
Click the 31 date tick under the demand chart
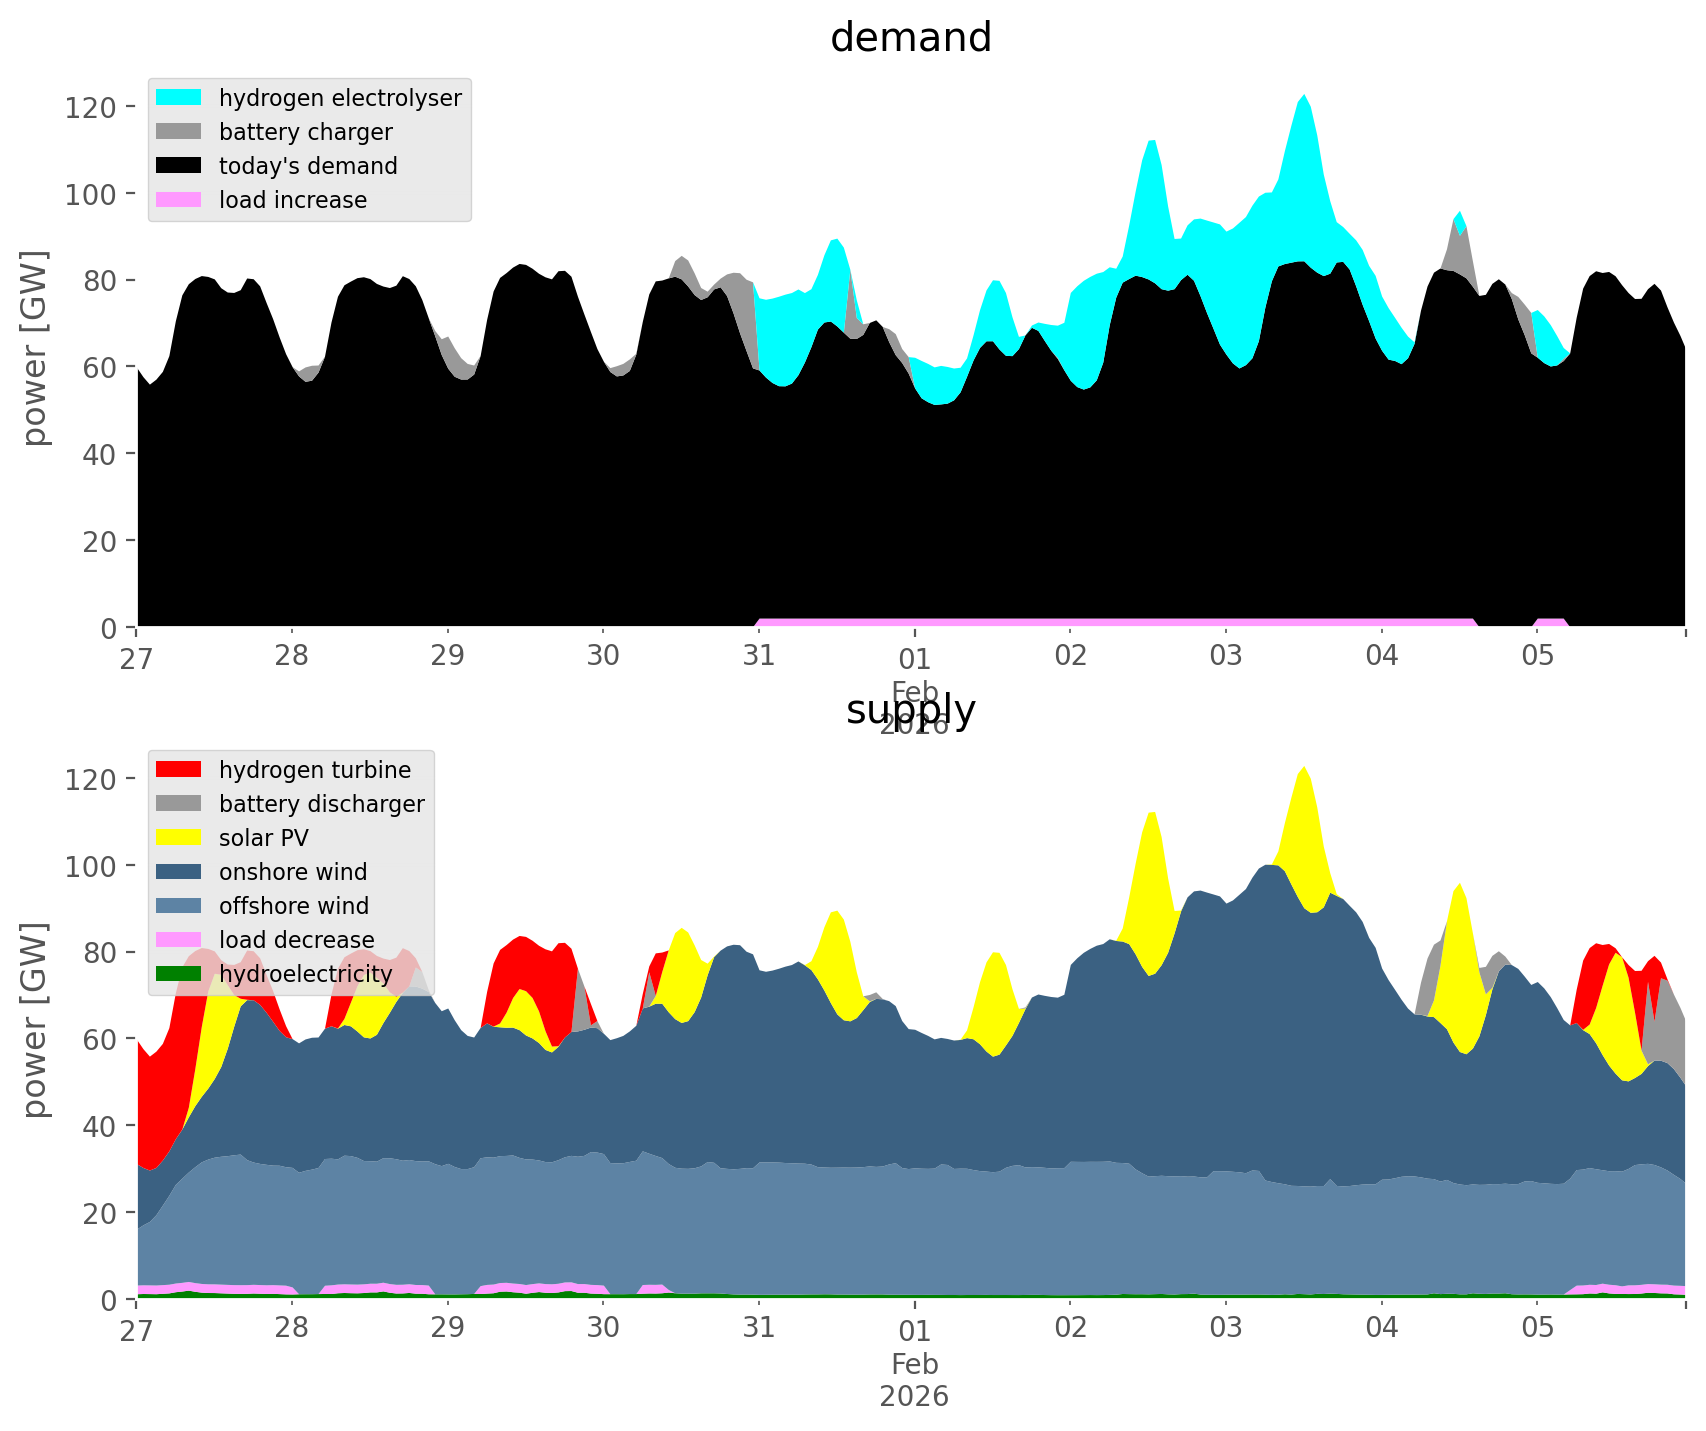(759, 657)
